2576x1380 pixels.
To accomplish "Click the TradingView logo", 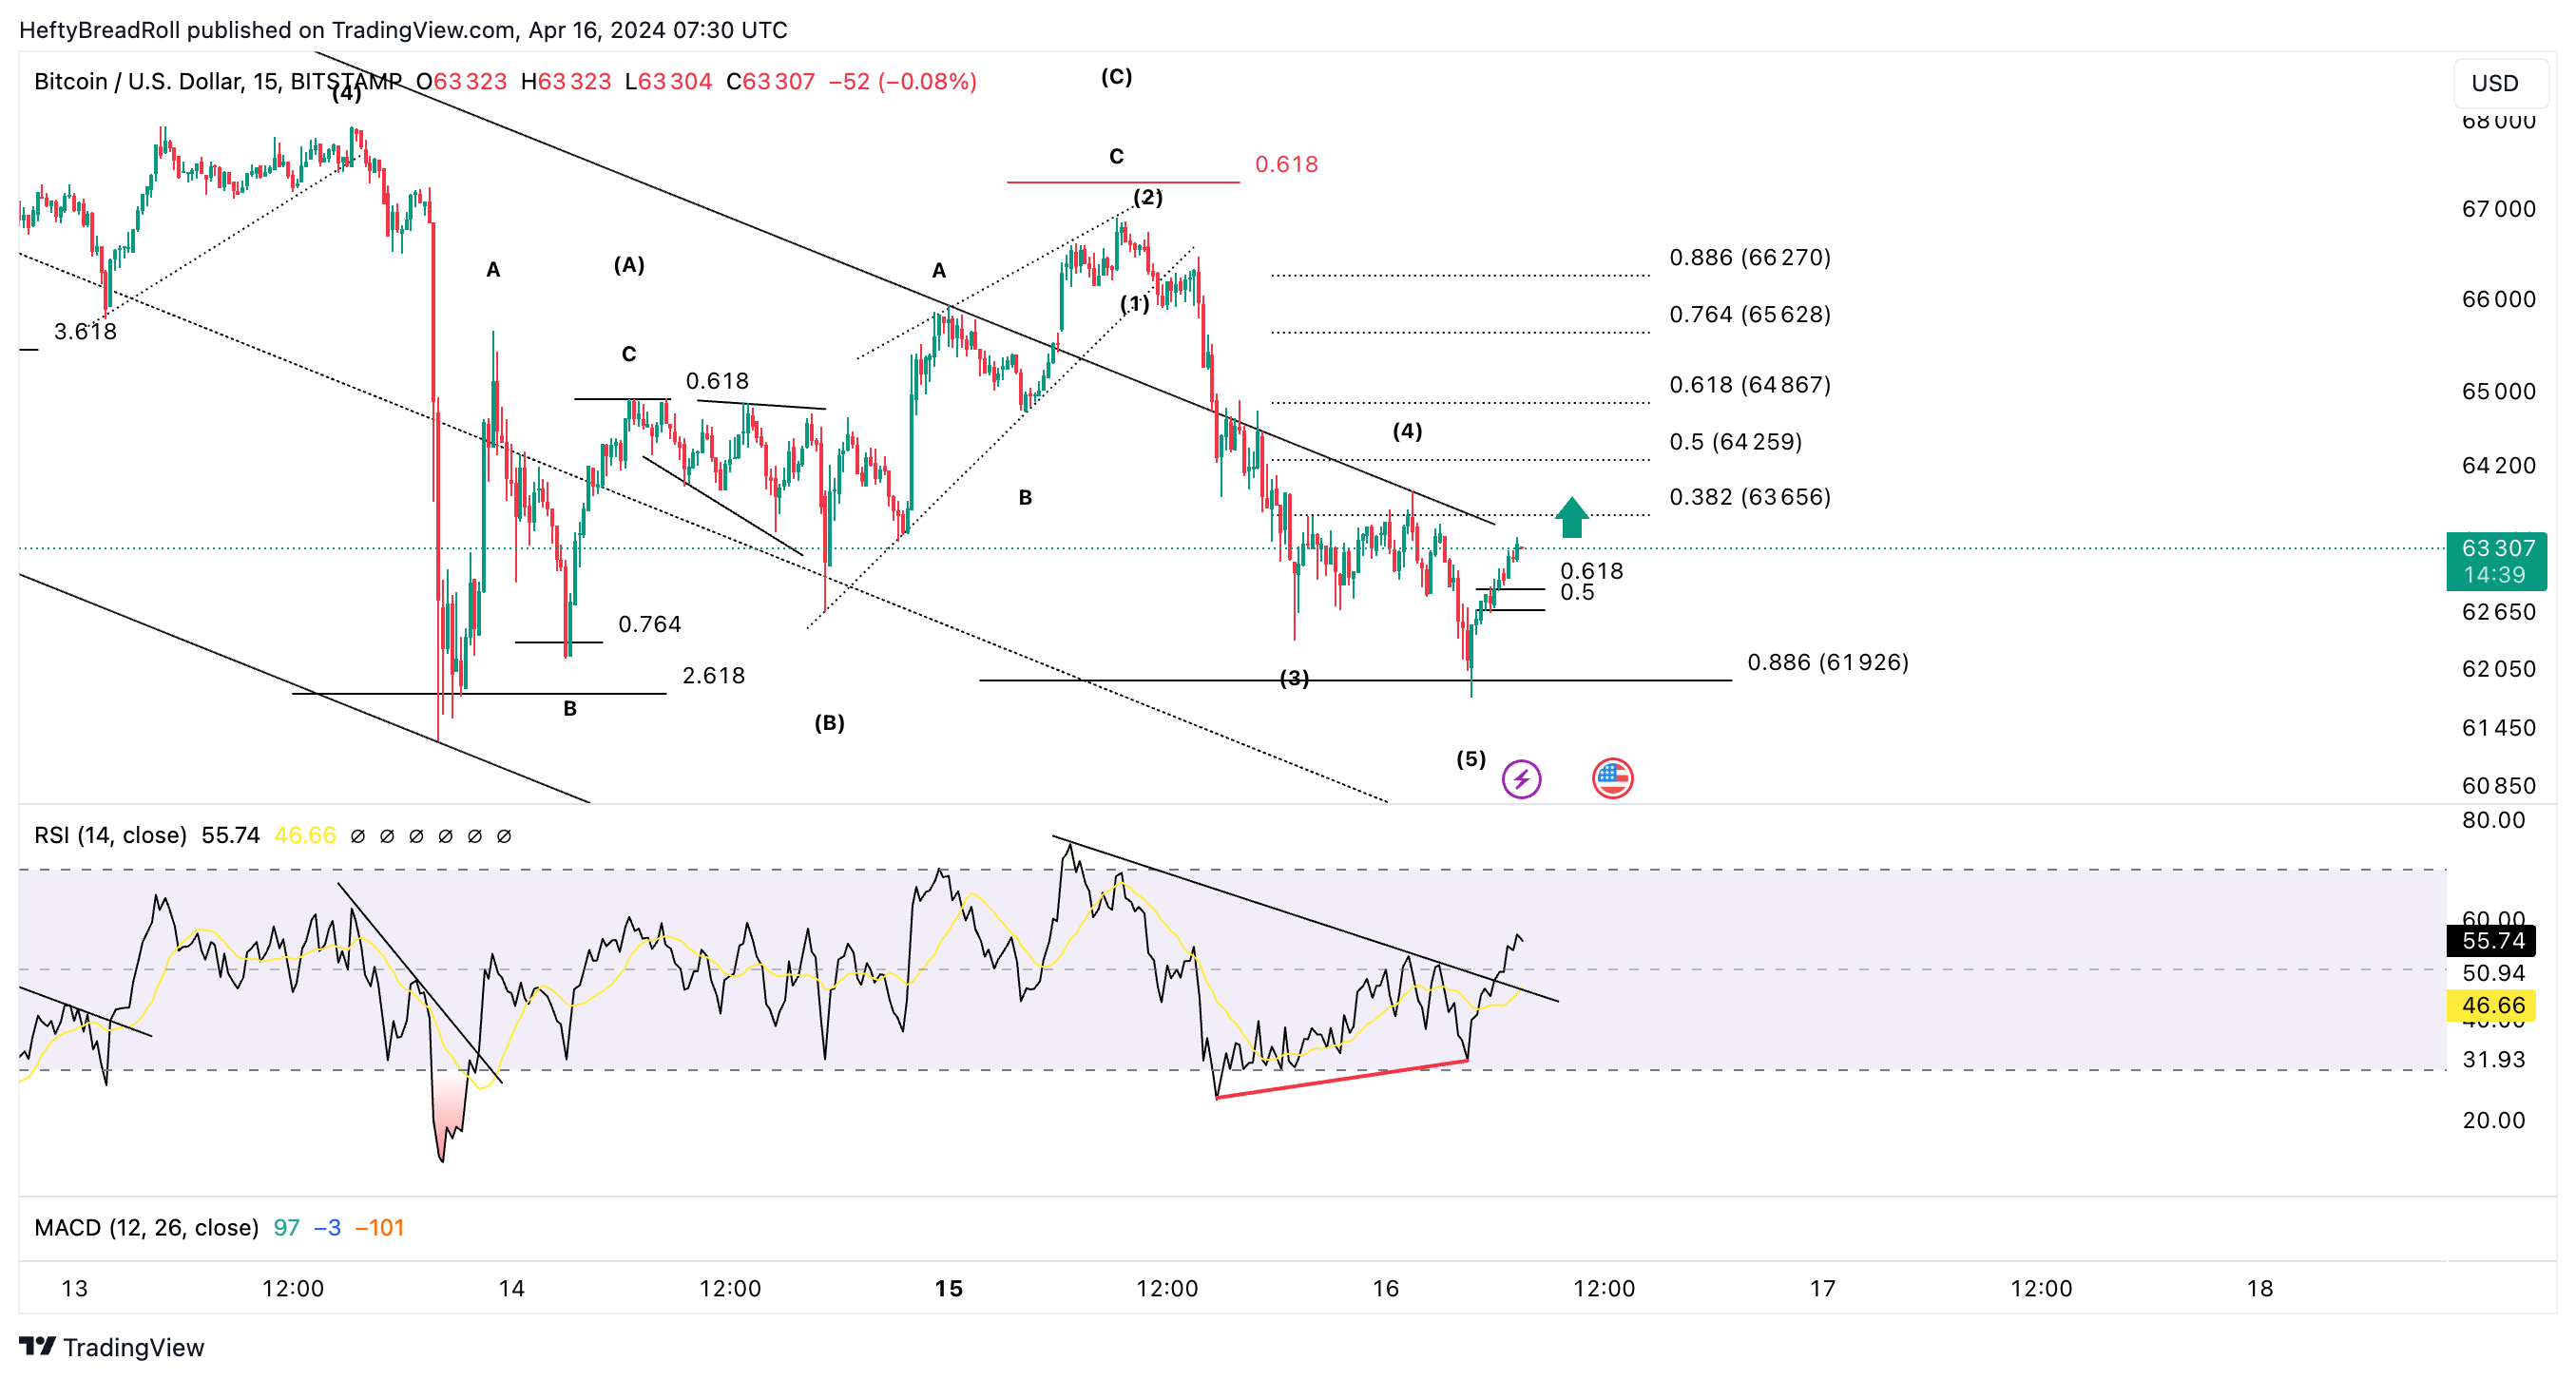I will (x=111, y=1347).
